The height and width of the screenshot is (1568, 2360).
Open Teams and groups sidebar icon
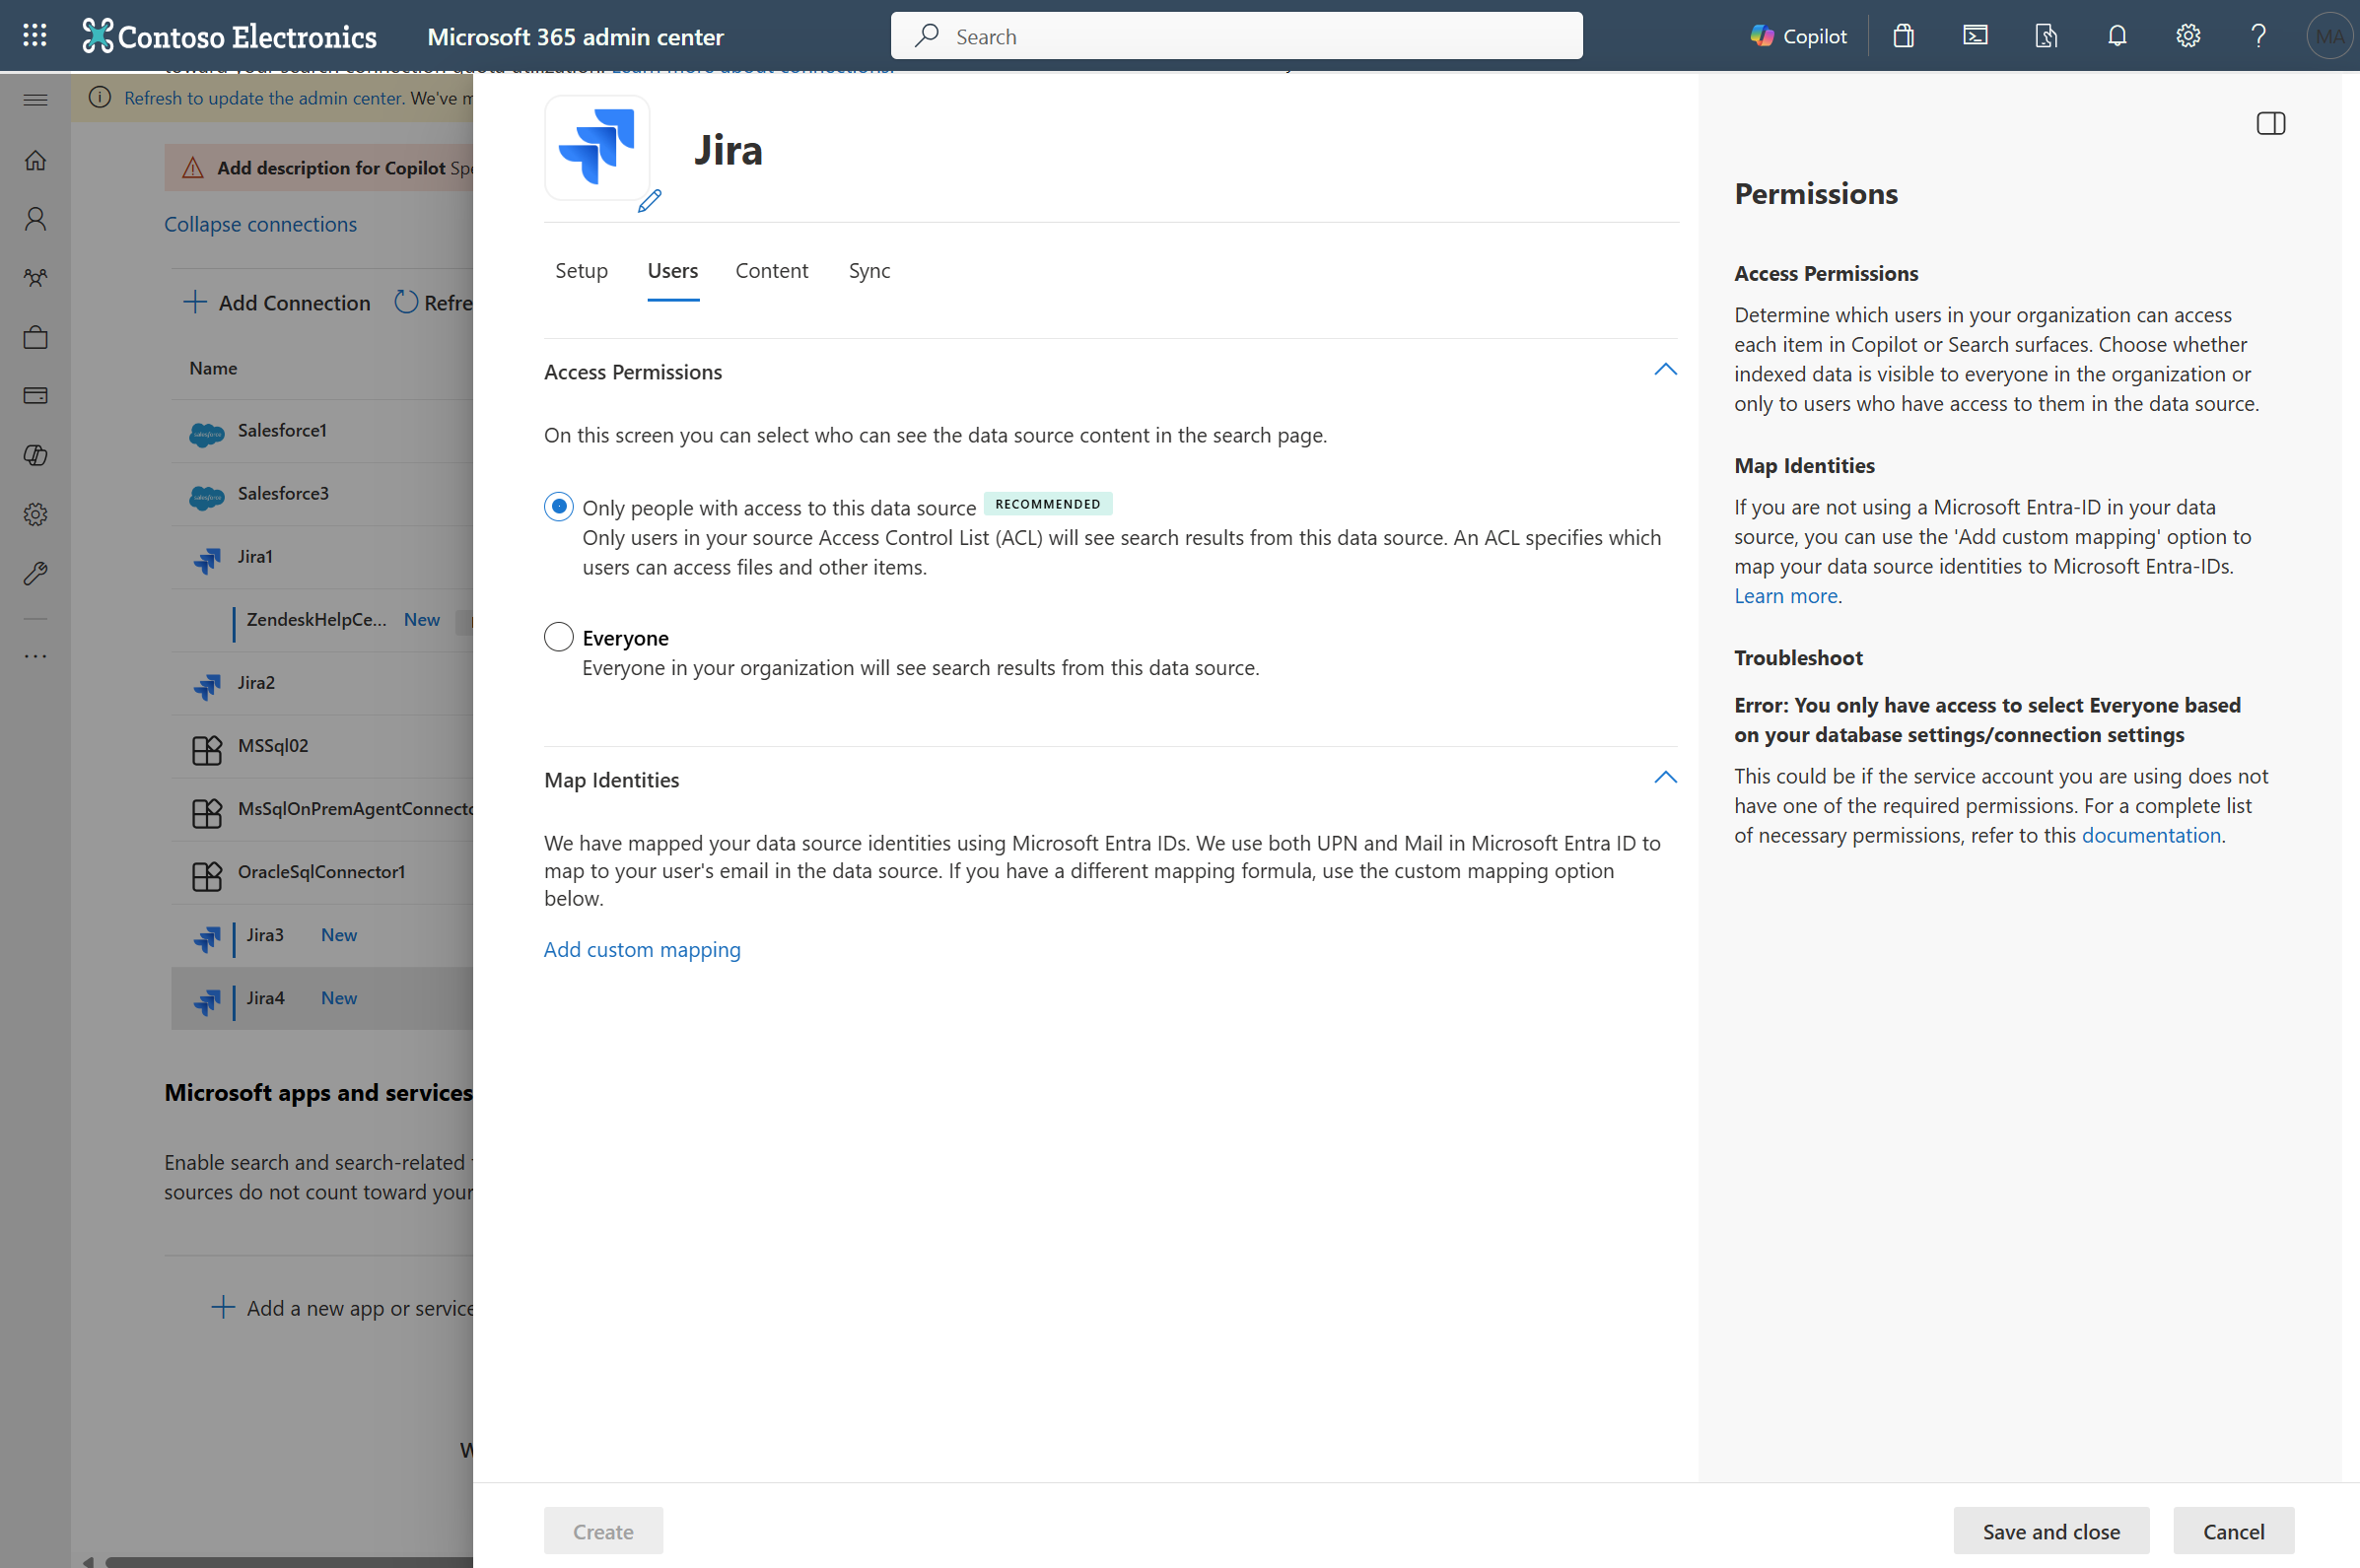[x=35, y=278]
